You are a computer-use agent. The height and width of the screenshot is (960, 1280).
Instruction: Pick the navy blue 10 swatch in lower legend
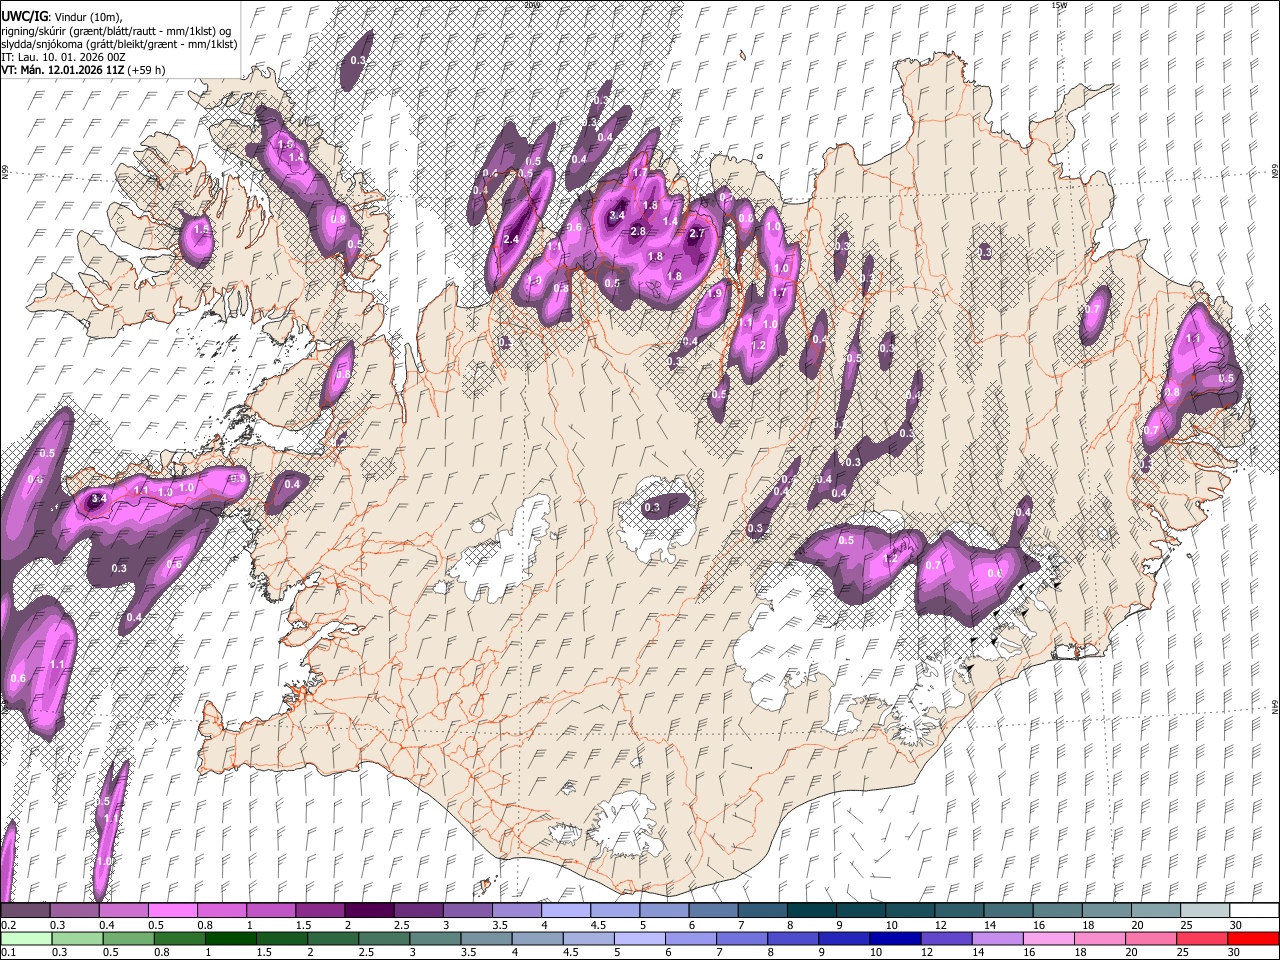click(x=894, y=938)
